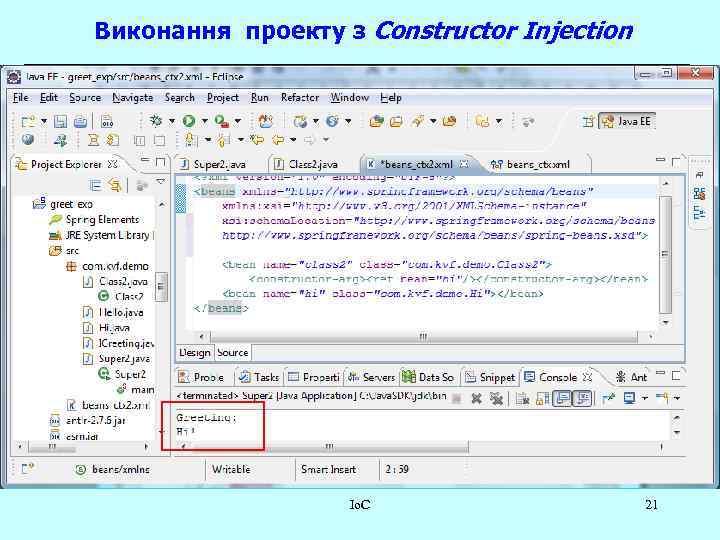Open the Display Selected Console dropdown arrow
This screenshot has width=720, height=540.
point(645,399)
